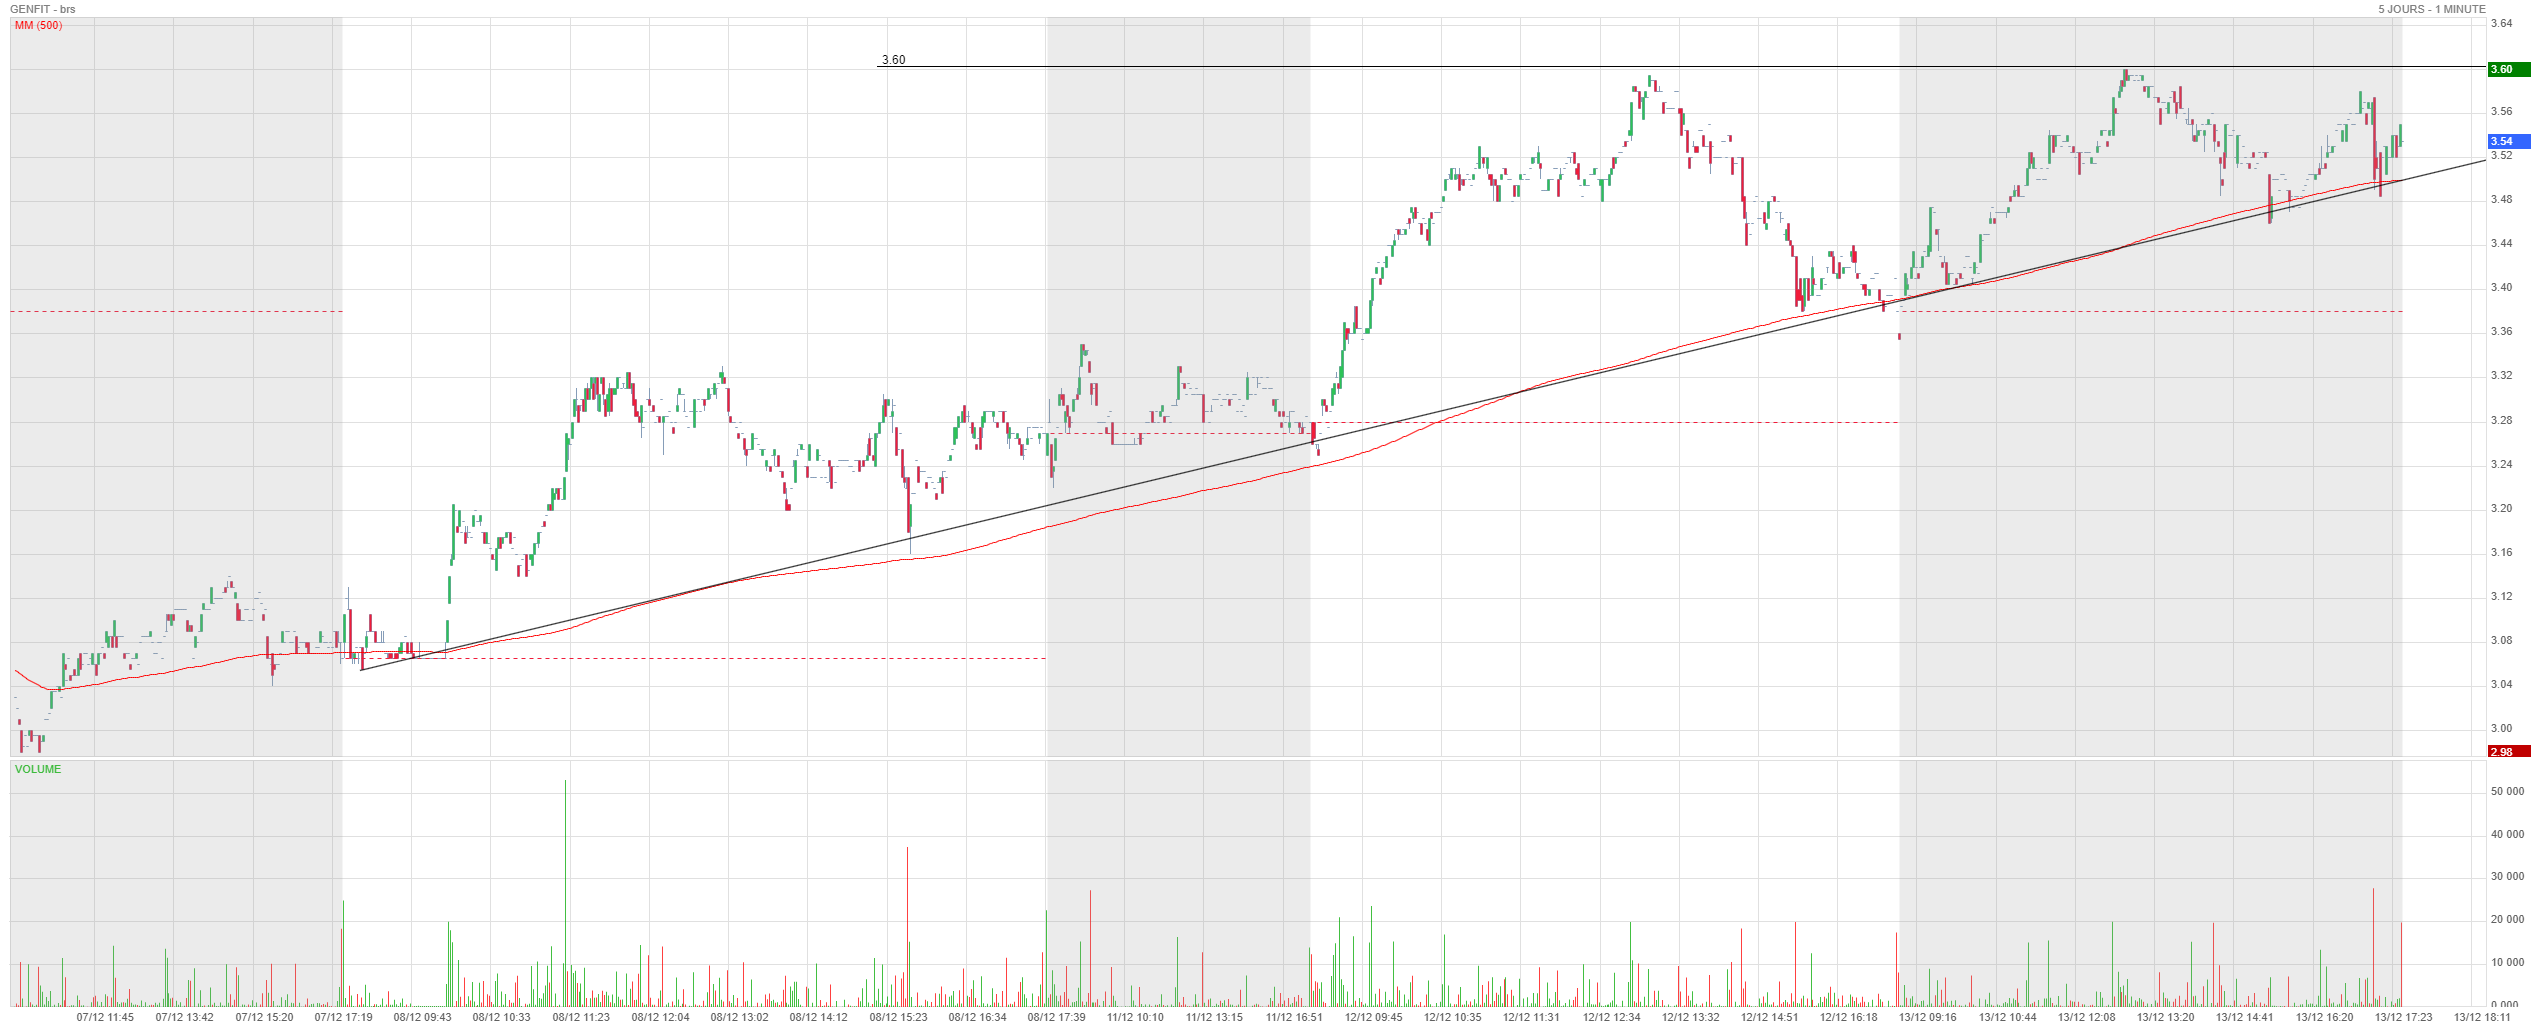Viewport: 2531px width, 1027px height.
Task: Click the 5 JOURS - 1 MINUTE timeframe label
Action: (2431, 9)
